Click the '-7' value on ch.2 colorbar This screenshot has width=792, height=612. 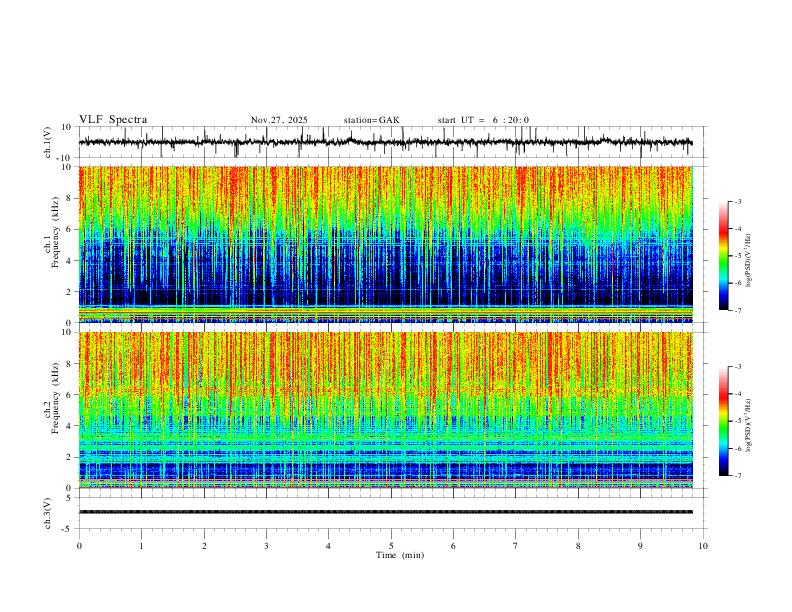[737, 475]
